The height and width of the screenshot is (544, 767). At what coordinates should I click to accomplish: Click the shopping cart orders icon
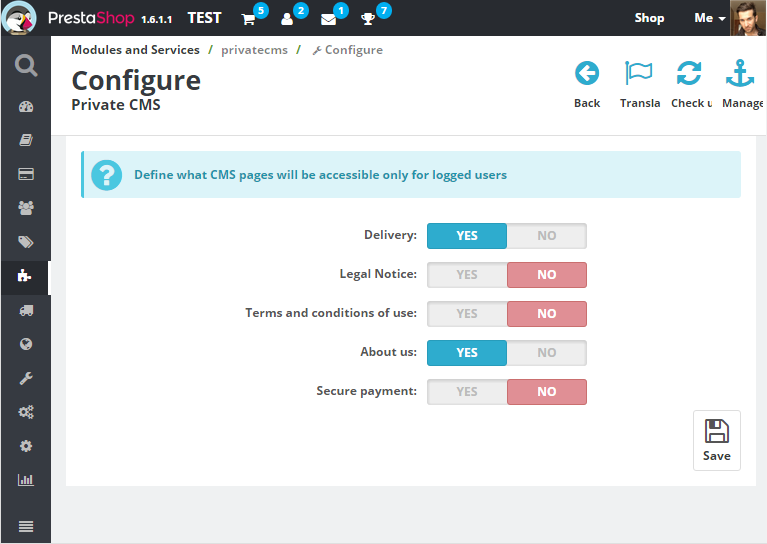click(249, 19)
